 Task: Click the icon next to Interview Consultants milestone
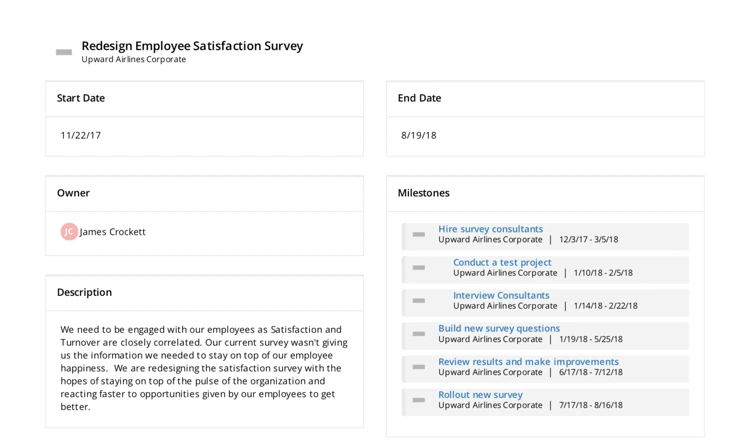click(x=419, y=301)
